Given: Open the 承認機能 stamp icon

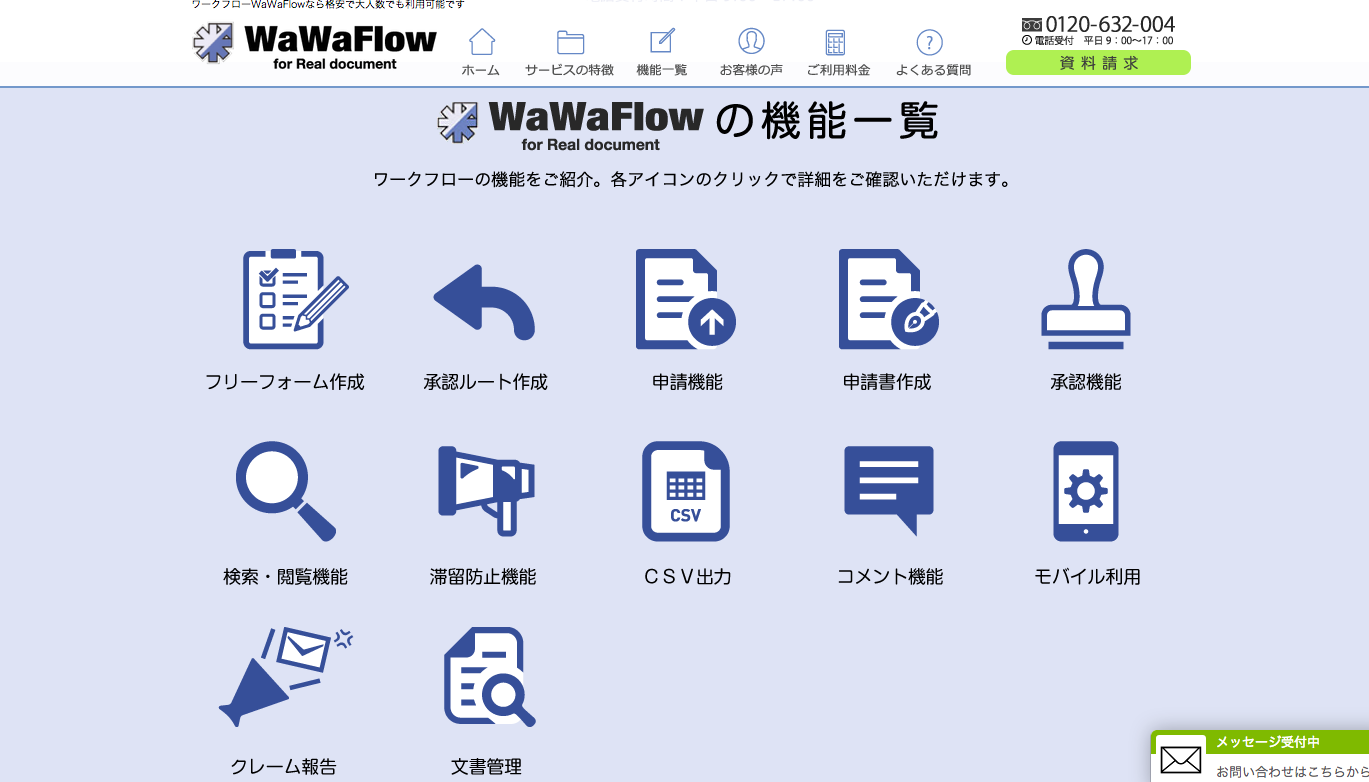Looking at the screenshot, I should pos(1085,299).
